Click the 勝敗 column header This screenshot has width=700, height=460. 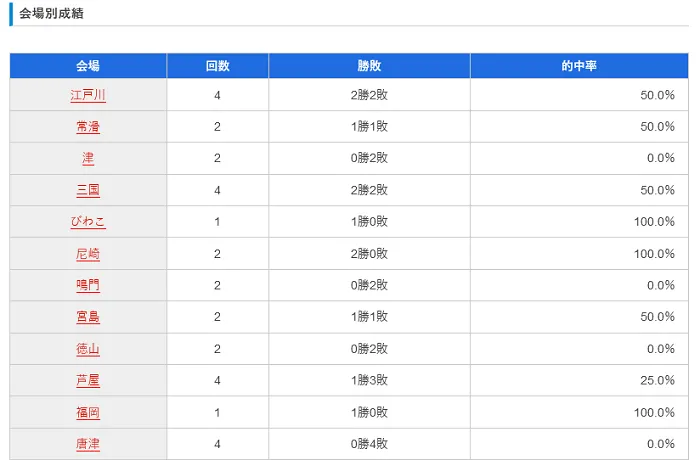[369, 66]
